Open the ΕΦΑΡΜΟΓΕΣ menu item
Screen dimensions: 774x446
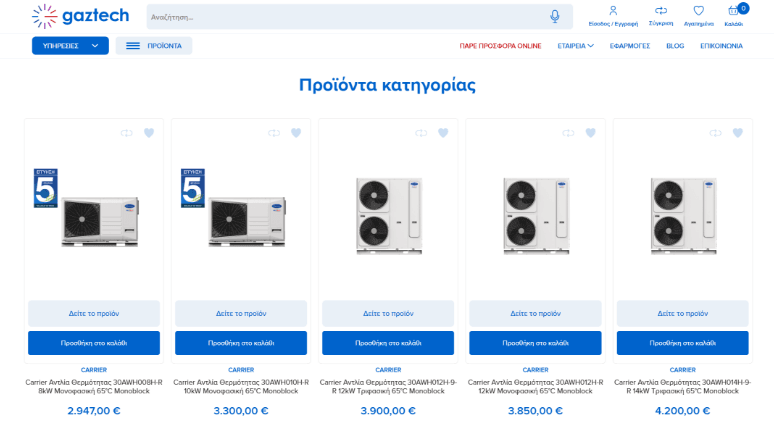coord(630,46)
